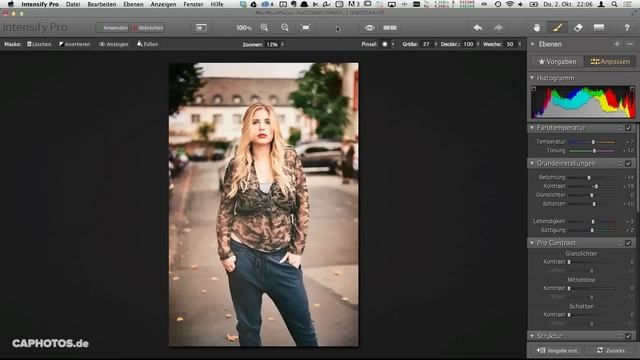Screen dimensions: 640x360
Task: Click Abbrechen to cancel
Action: tap(148, 28)
